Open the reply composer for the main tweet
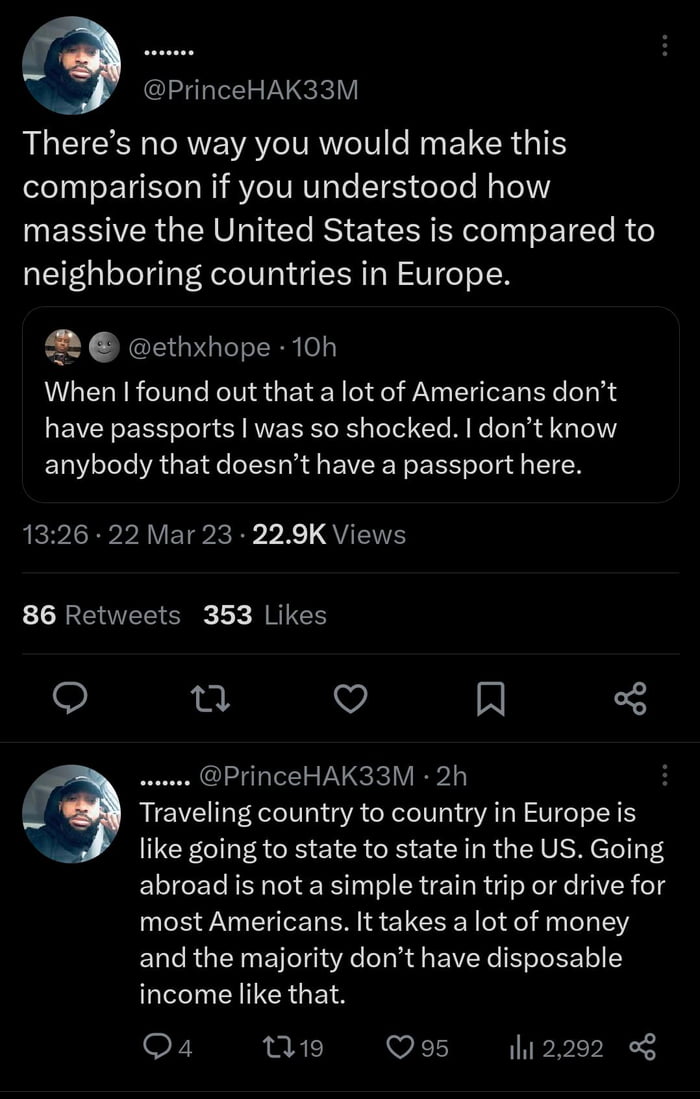700x1099 pixels. pyautogui.click(x=69, y=699)
